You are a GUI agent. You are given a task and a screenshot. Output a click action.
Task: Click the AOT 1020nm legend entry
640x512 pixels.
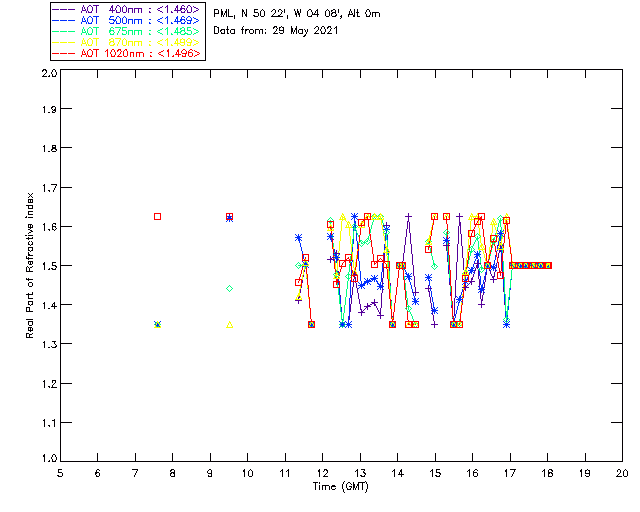pos(126,53)
